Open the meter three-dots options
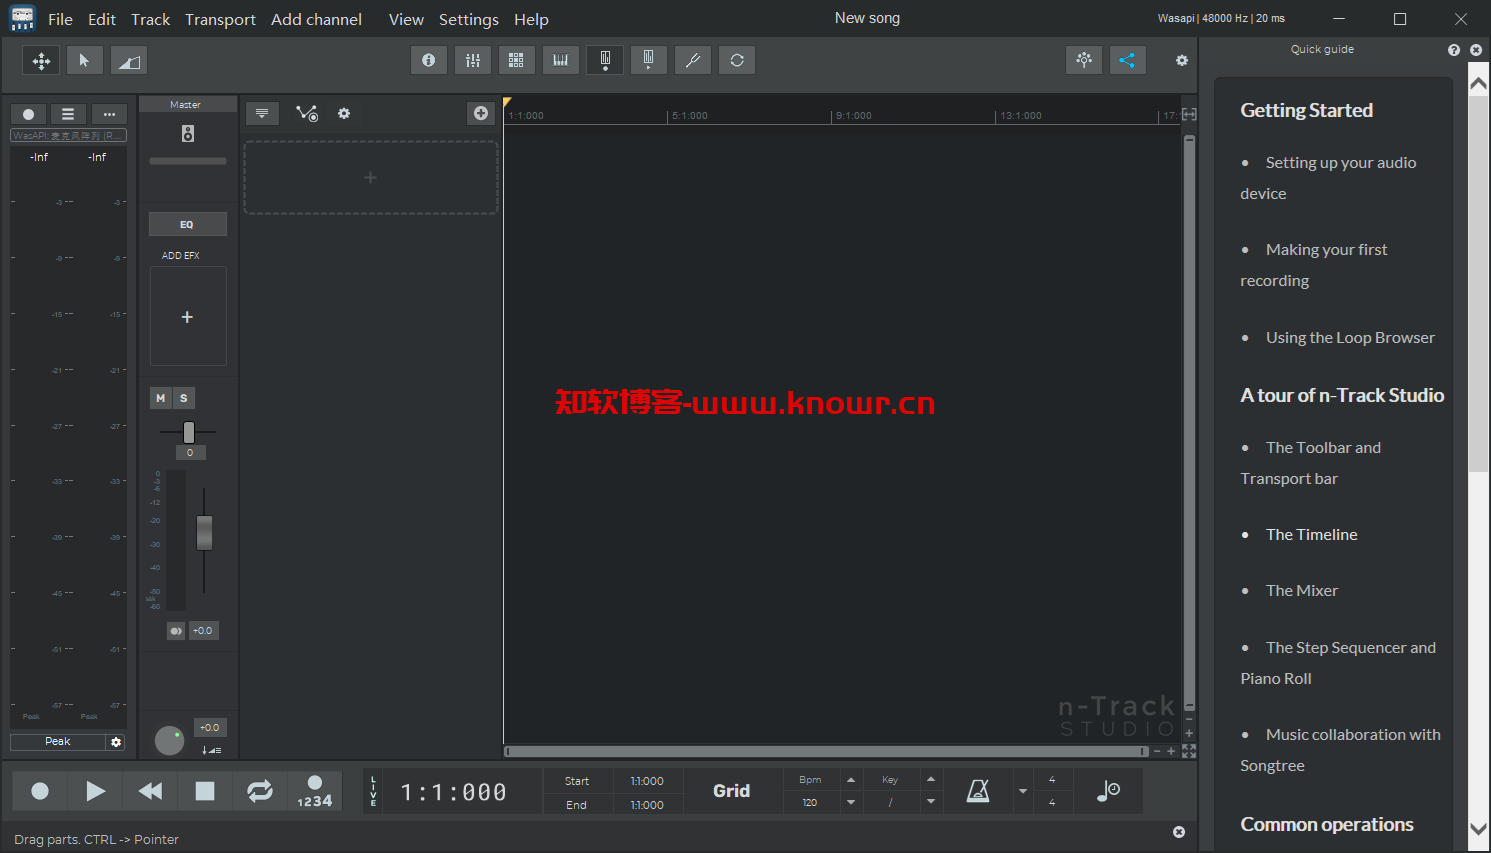Screen dimensions: 1491x853 (109, 114)
